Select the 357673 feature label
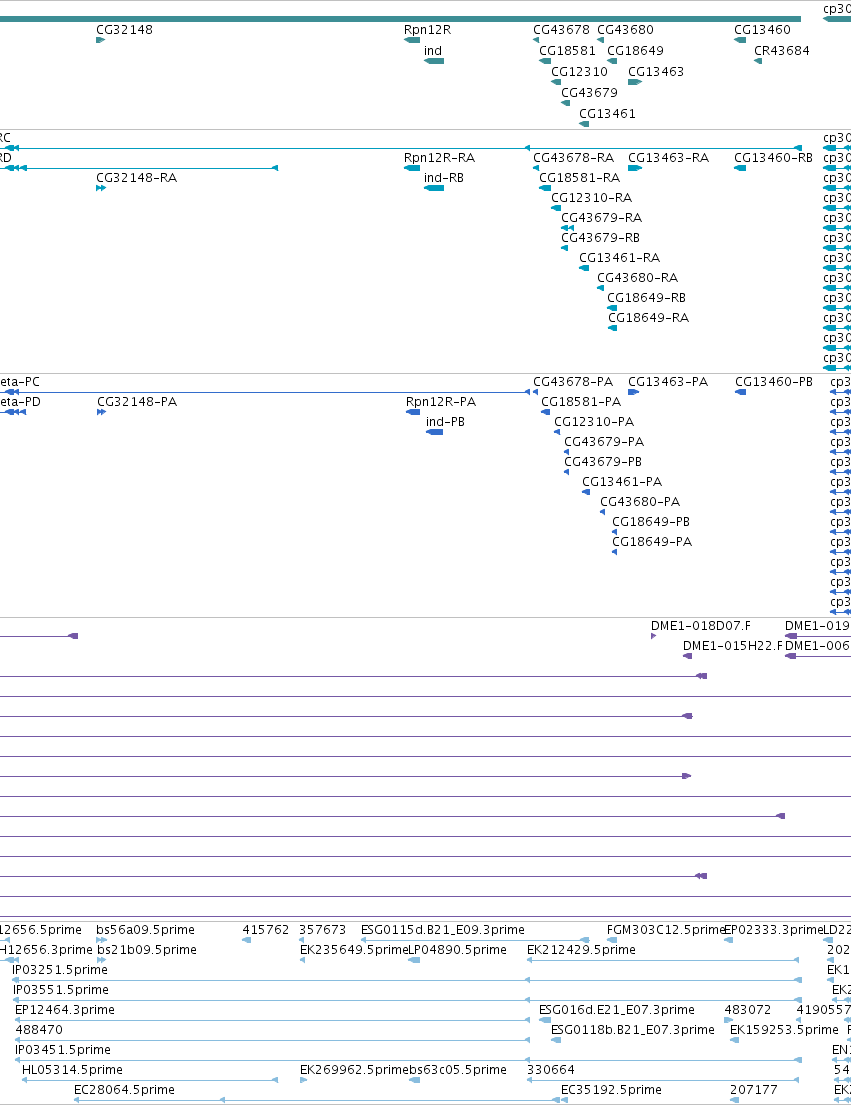The image size is (851, 1105). [323, 930]
